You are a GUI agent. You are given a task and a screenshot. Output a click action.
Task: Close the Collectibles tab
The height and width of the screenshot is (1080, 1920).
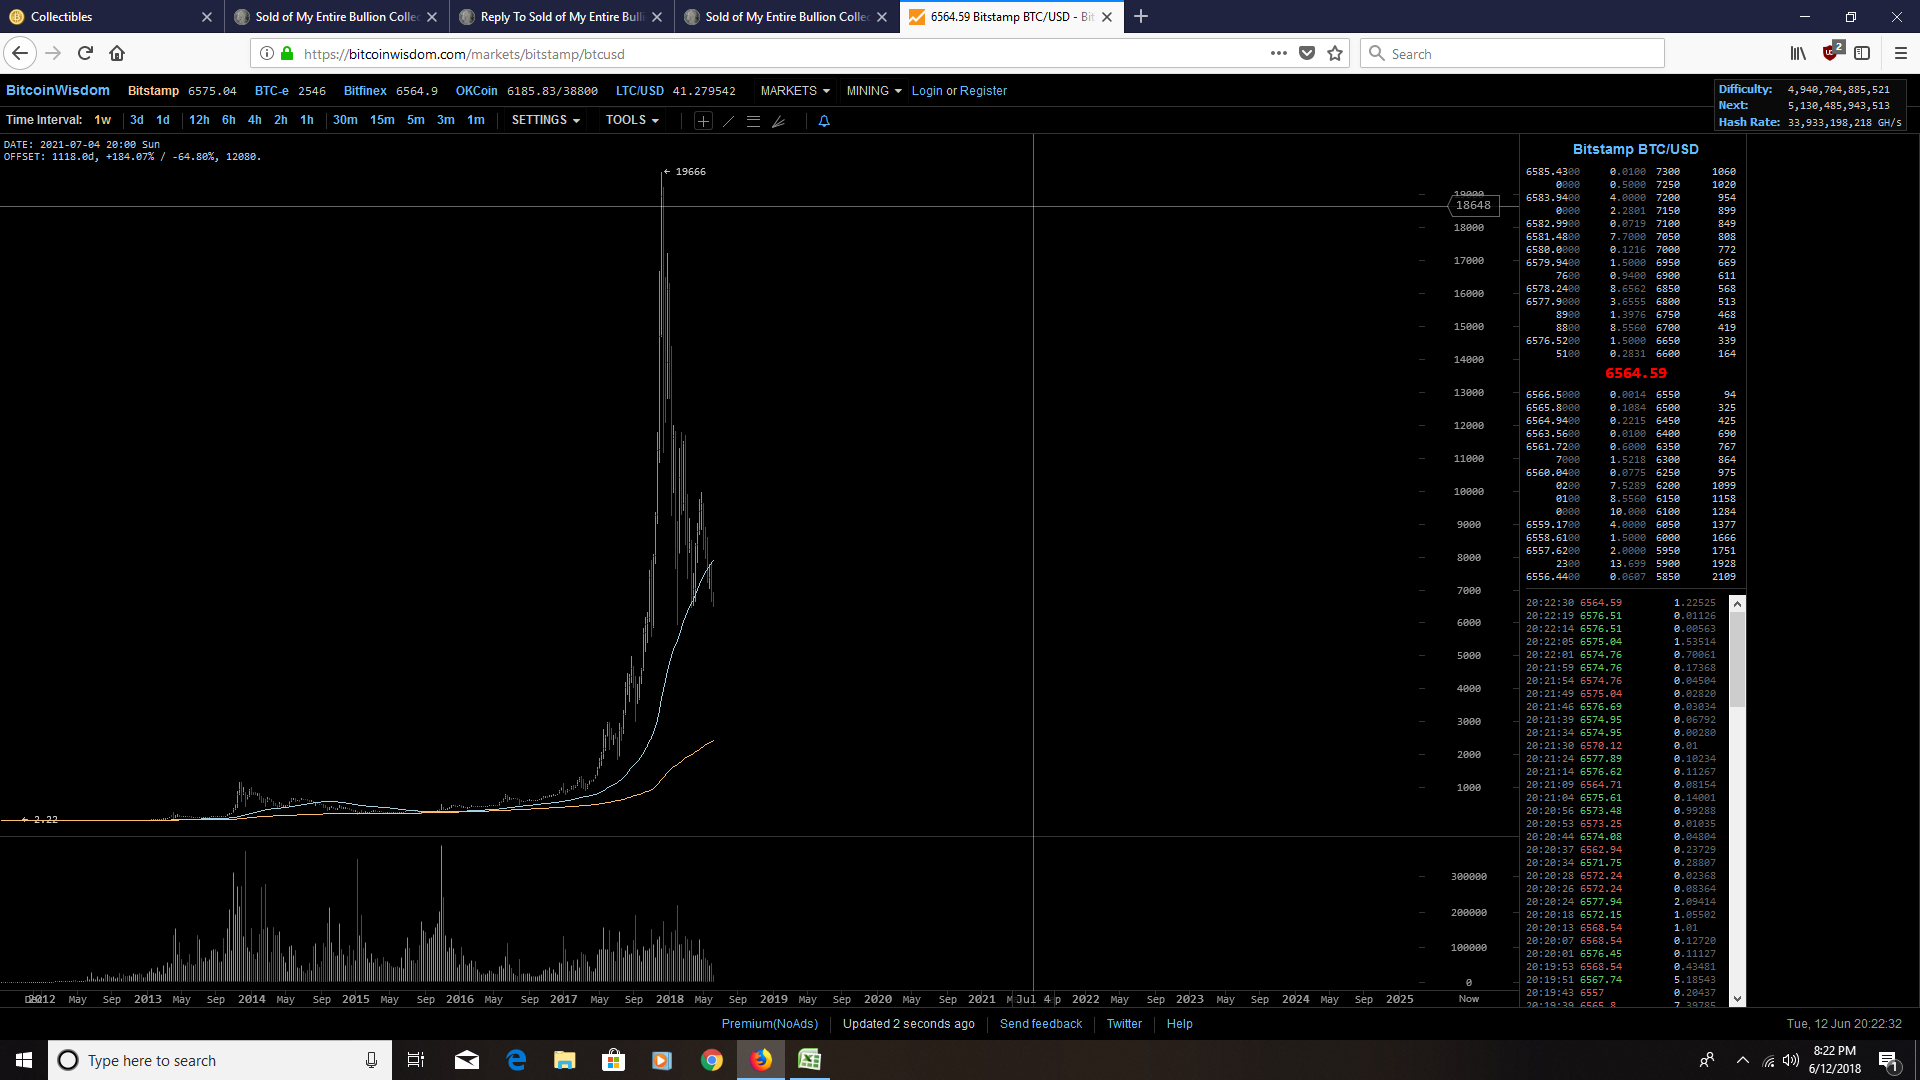207,17
